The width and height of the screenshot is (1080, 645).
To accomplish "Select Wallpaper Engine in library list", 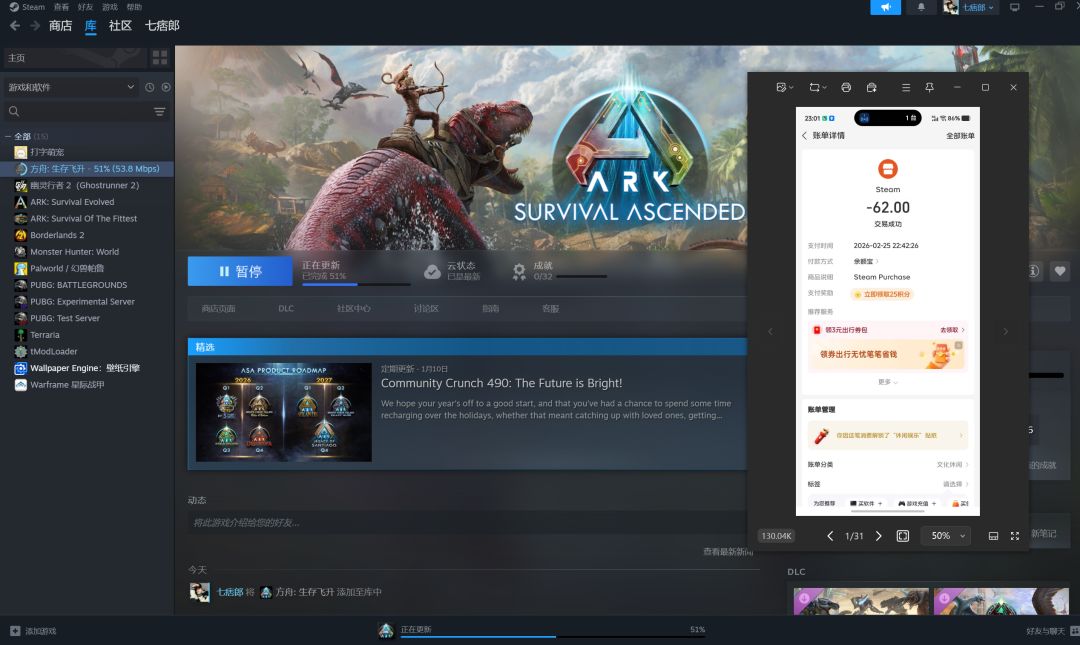I will (87, 368).
